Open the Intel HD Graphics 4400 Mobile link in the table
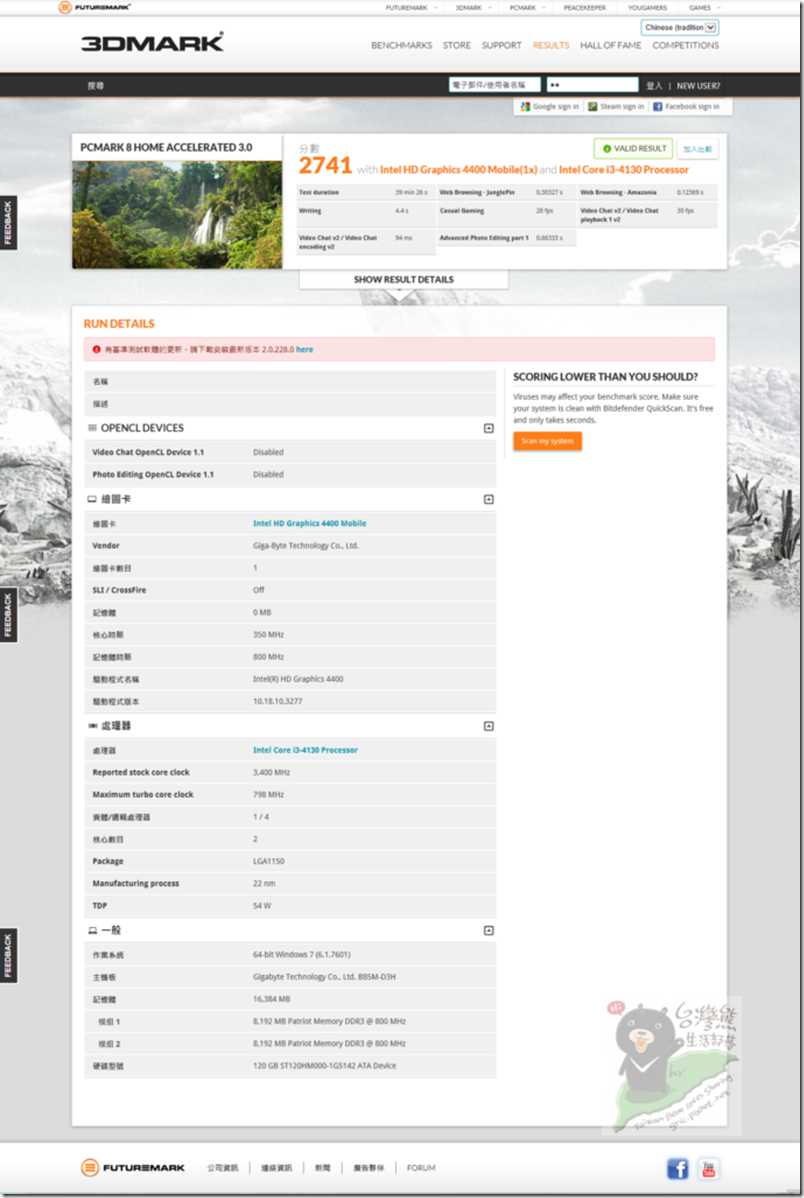The height and width of the screenshot is (1198, 804). click(310, 523)
